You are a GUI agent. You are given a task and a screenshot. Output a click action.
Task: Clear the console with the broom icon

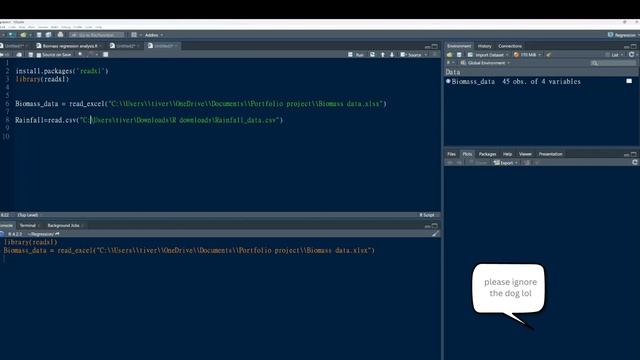tap(435, 234)
